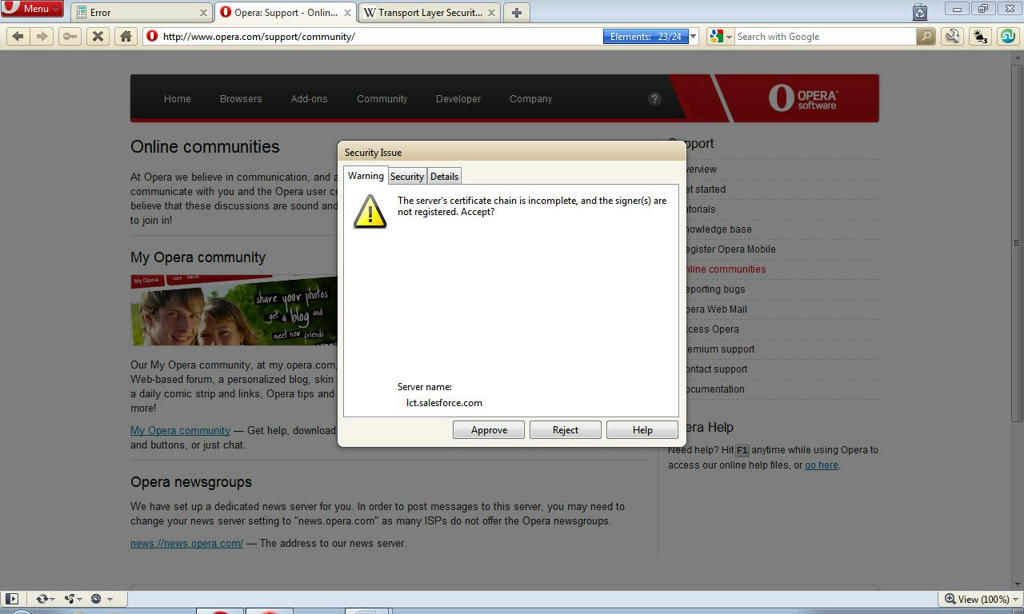Open the Contact support sidebar link
Viewport: 1024px width, 614px height.
[x=715, y=369]
